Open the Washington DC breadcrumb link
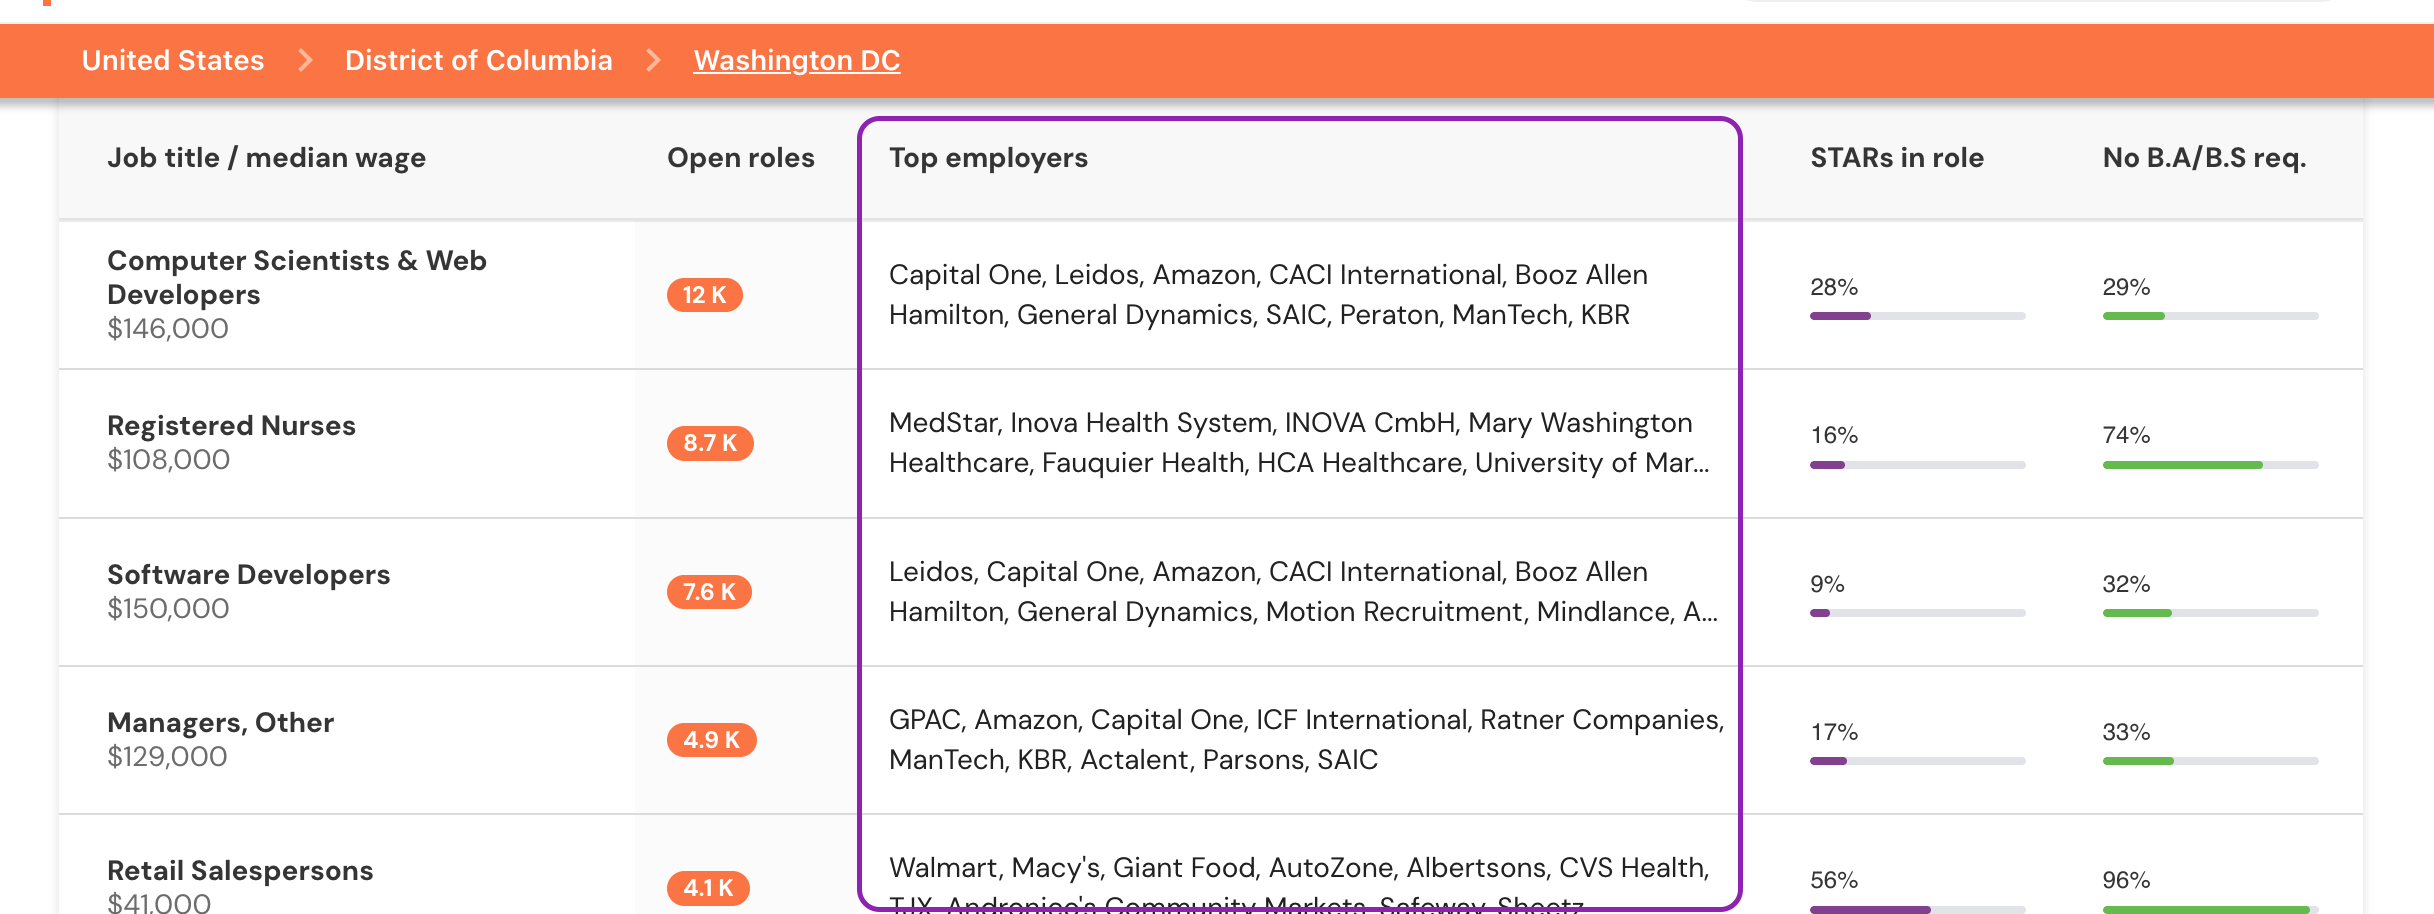This screenshot has width=2434, height=914. pos(797,60)
